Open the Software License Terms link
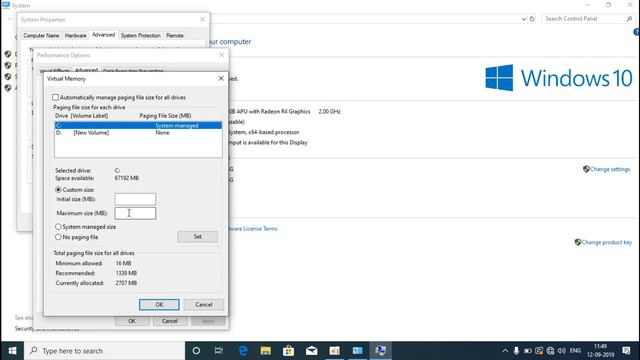The image size is (640, 360). coord(253,229)
